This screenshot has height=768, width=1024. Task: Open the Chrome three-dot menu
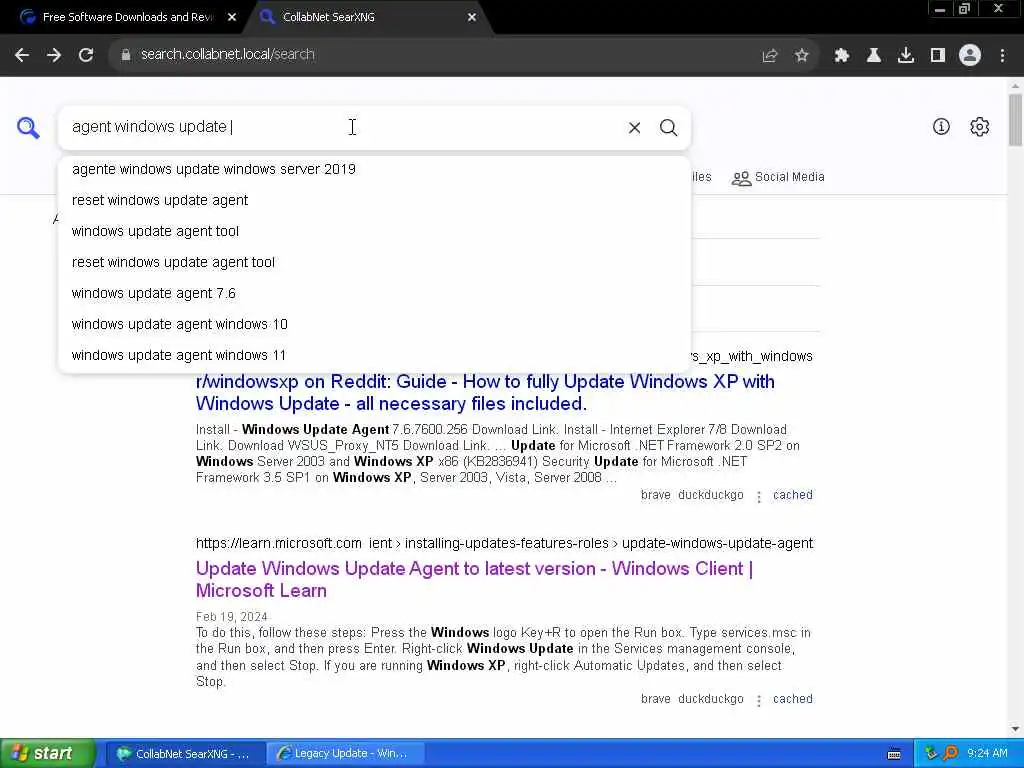[x=1002, y=56]
